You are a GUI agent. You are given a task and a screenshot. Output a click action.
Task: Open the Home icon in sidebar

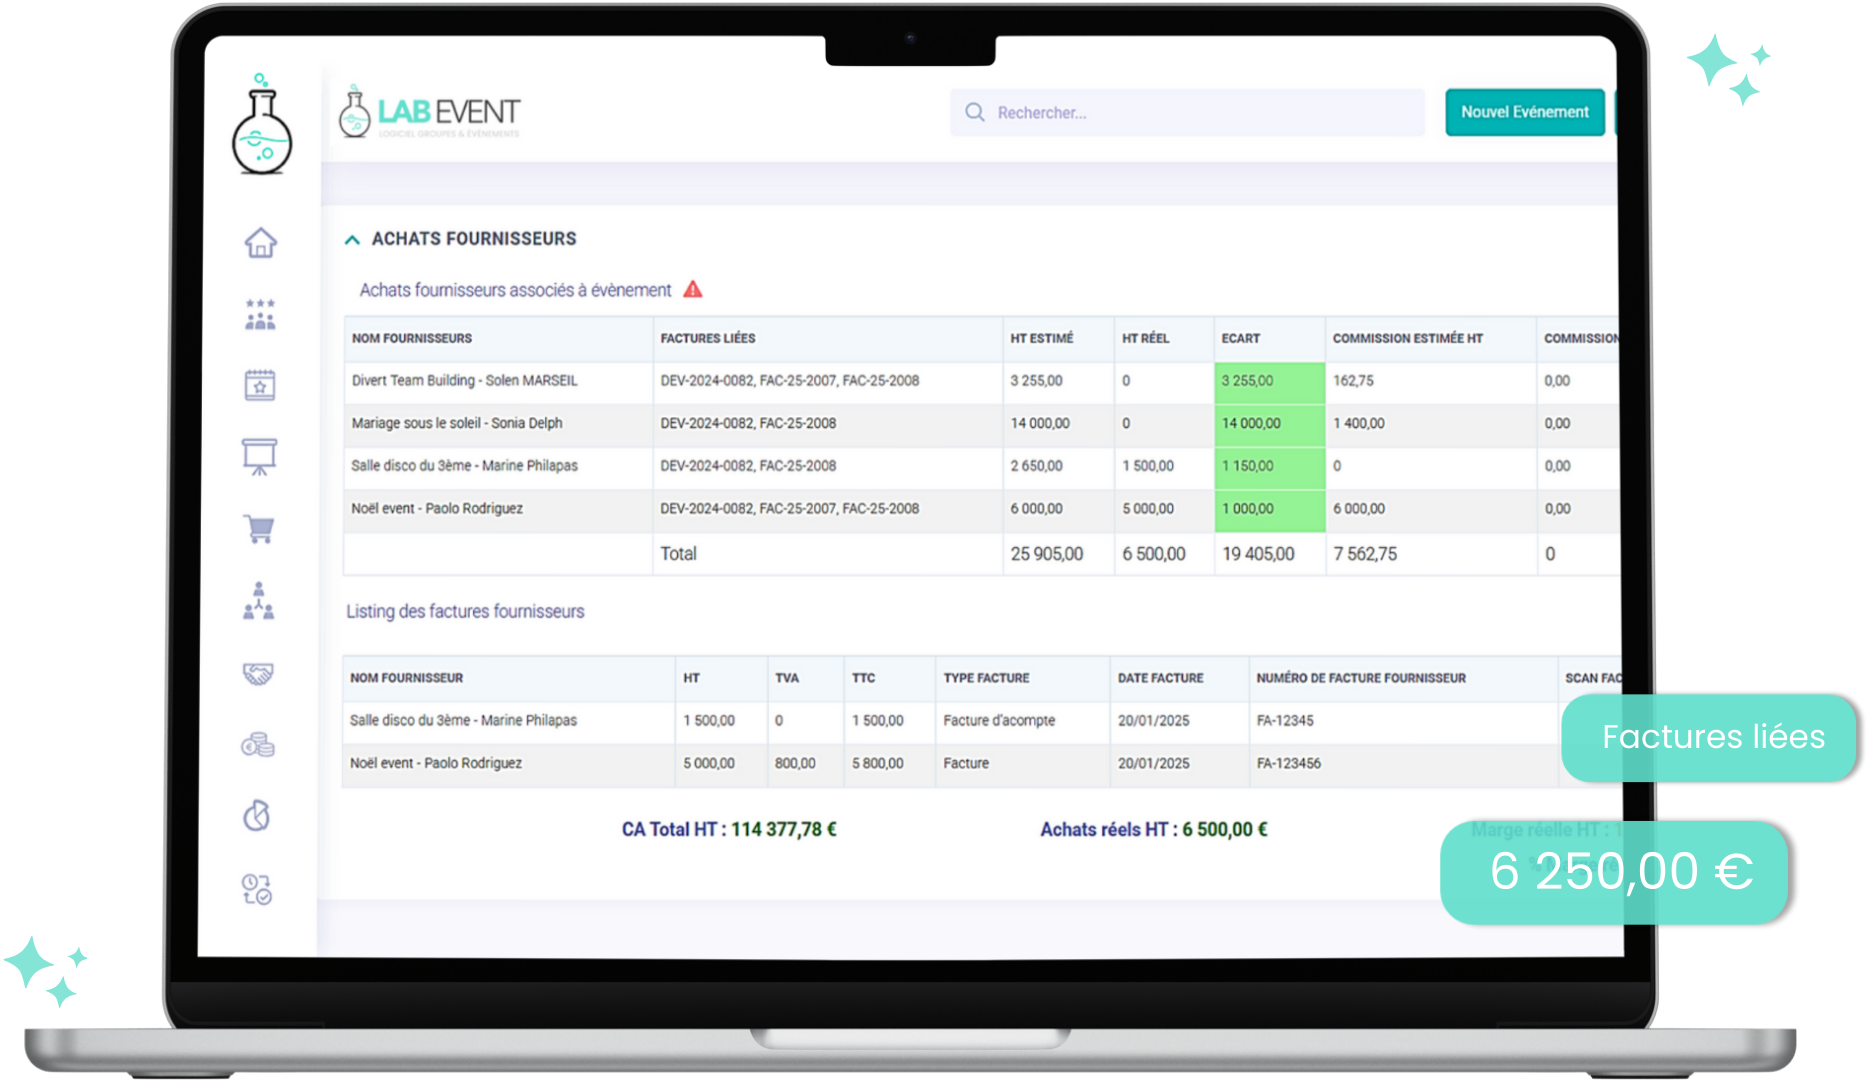coord(260,243)
